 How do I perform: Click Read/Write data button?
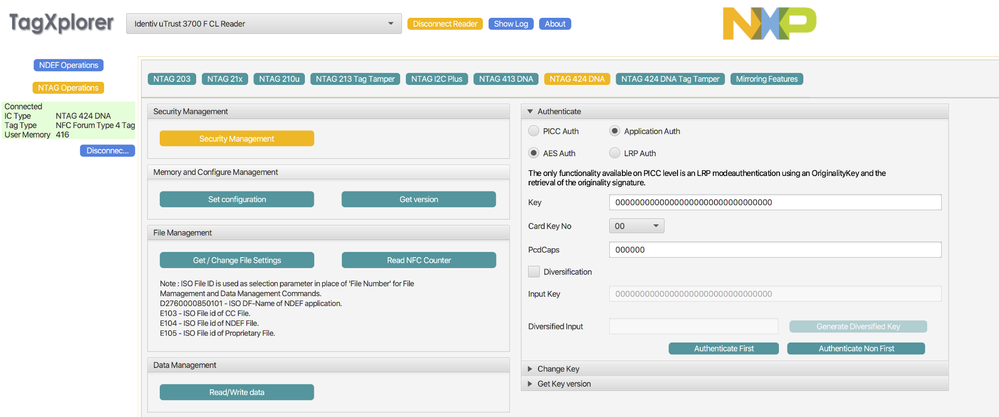coord(237,392)
